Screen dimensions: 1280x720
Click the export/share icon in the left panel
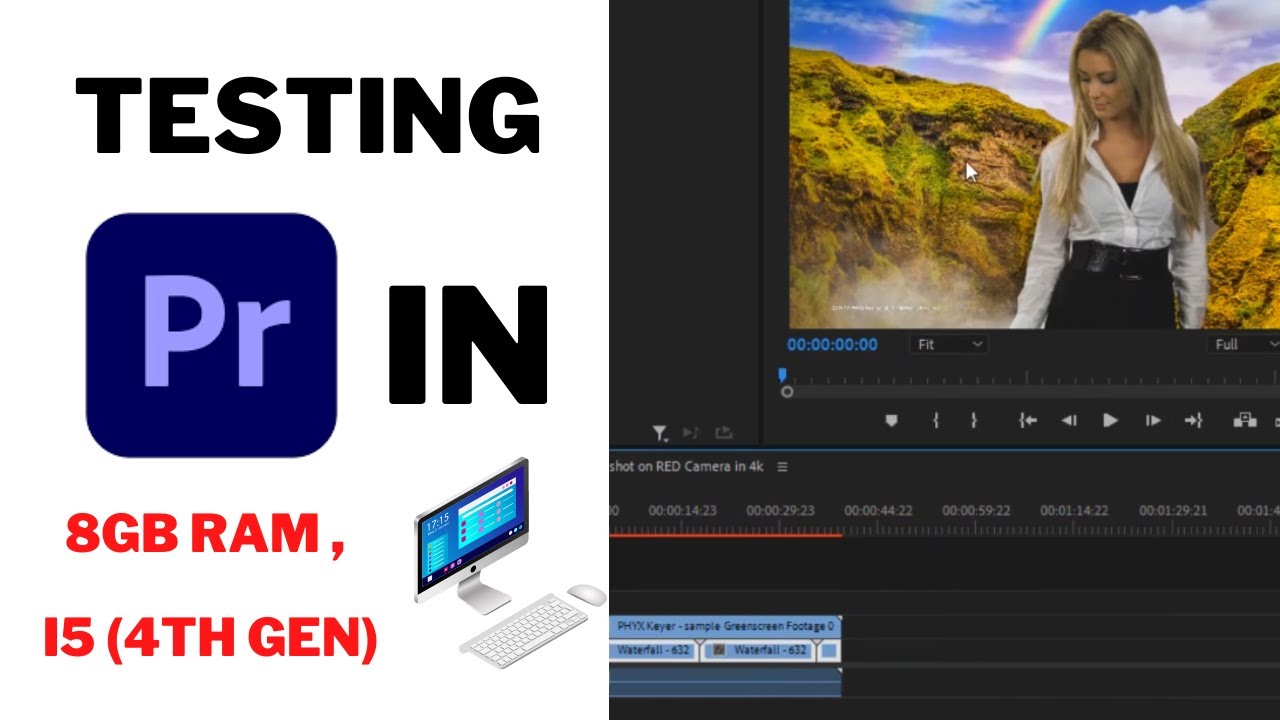[723, 433]
